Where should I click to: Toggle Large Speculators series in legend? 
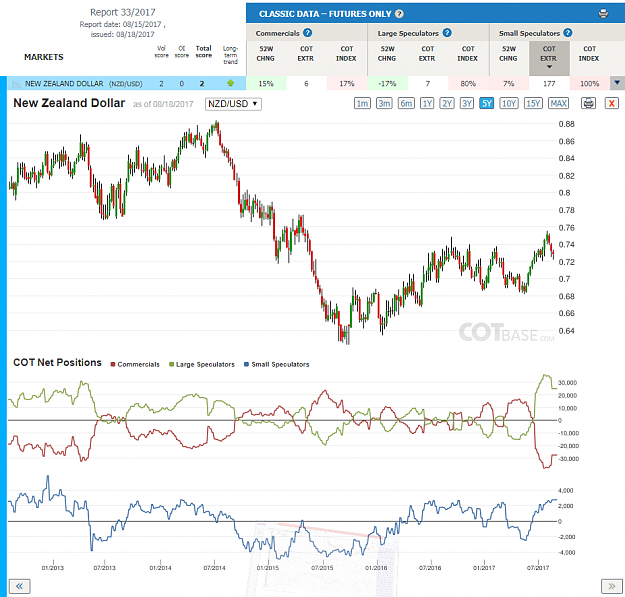point(202,364)
